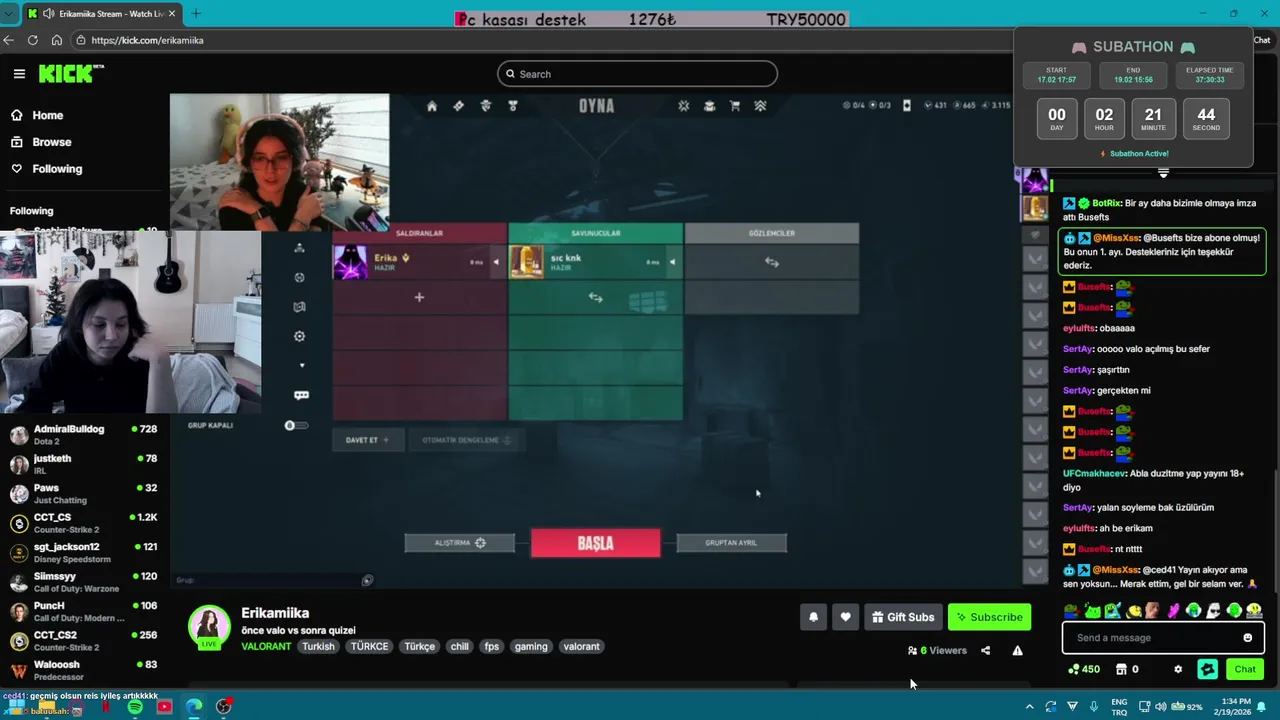This screenshot has width=1280, height=720.
Task: Select the chill tag
Action: (x=459, y=646)
